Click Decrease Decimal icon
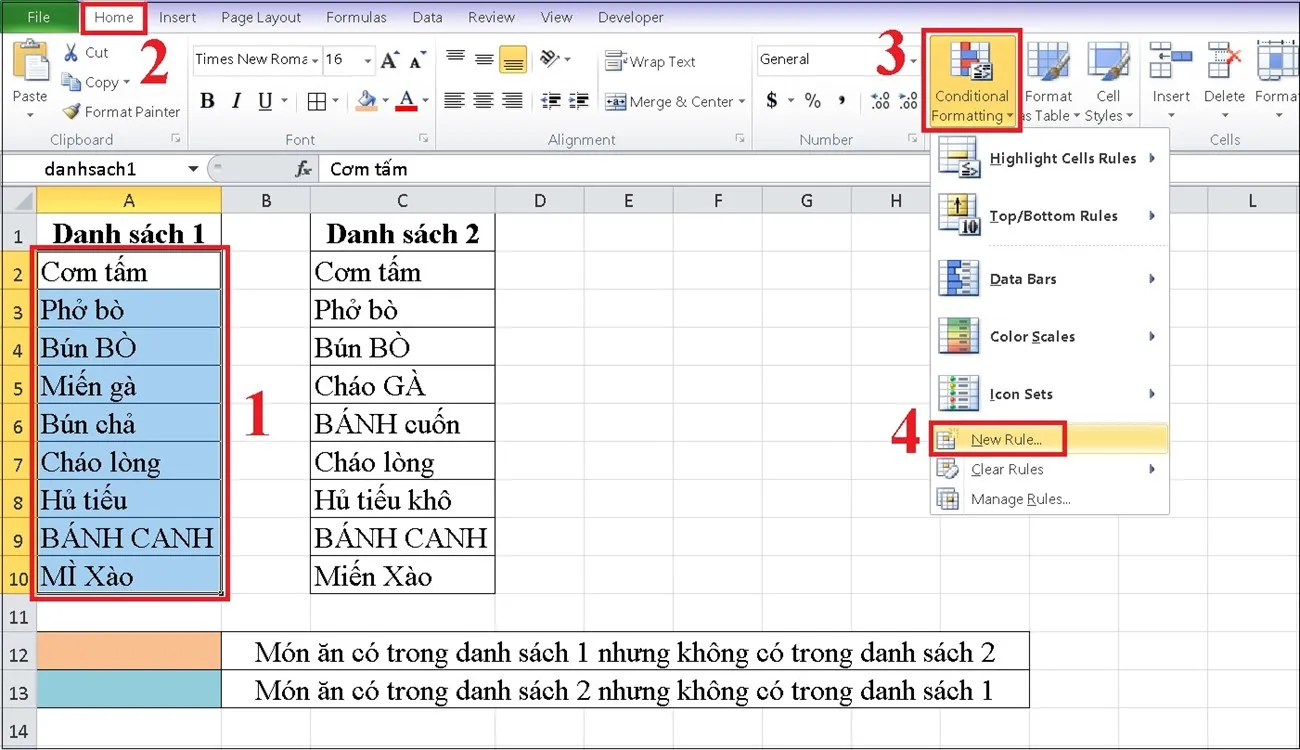The width and height of the screenshot is (1300, 750). tap(908, 101)
